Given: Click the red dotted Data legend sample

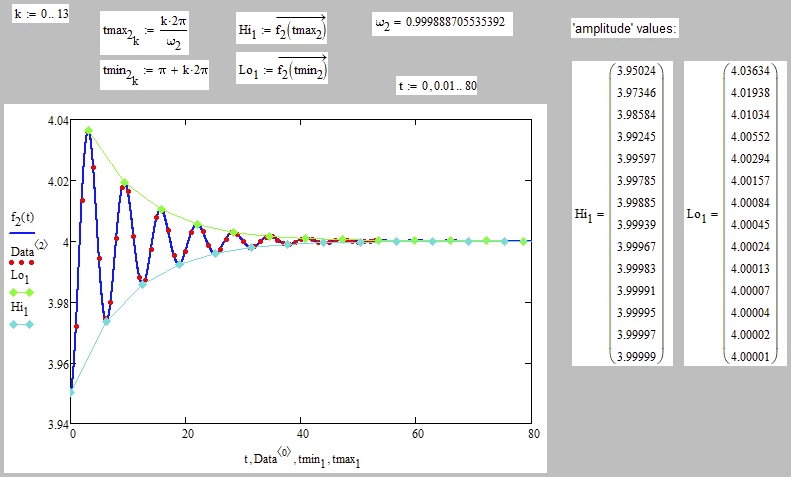Looking at the screenshot, I should (22, 263).
